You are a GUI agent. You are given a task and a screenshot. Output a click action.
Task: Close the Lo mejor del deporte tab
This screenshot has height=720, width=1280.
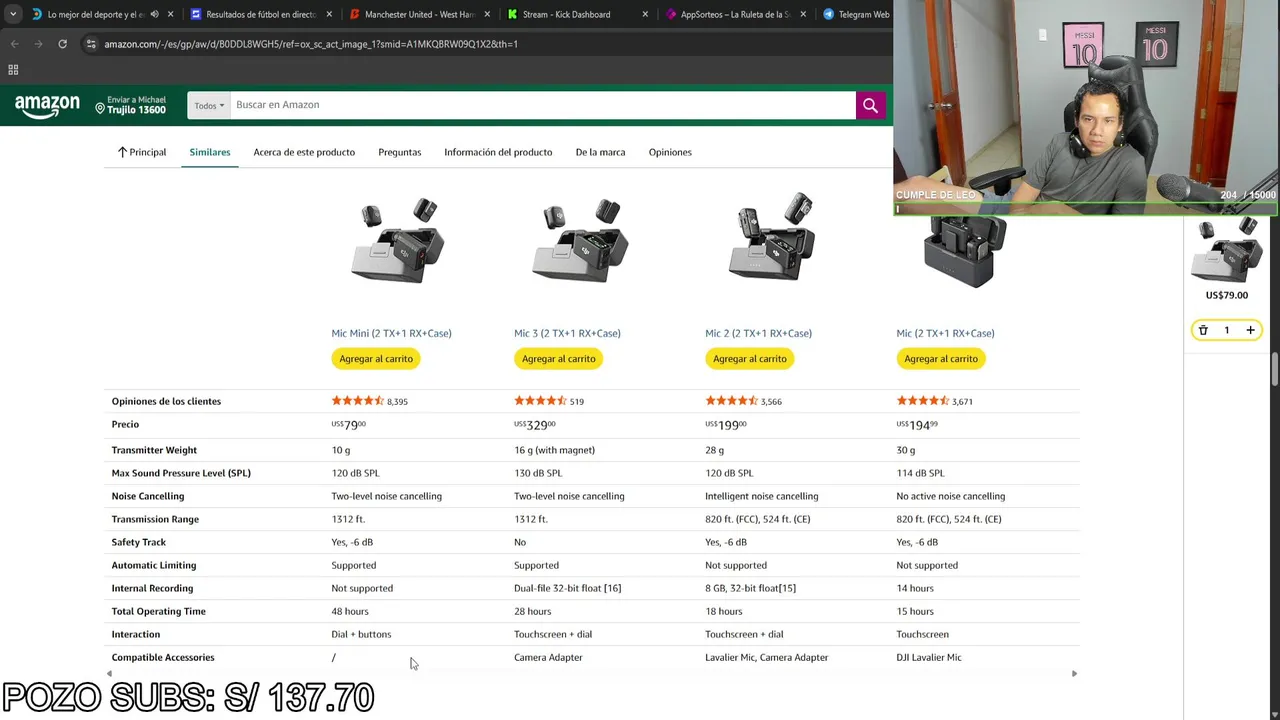(x=171, y=14)
